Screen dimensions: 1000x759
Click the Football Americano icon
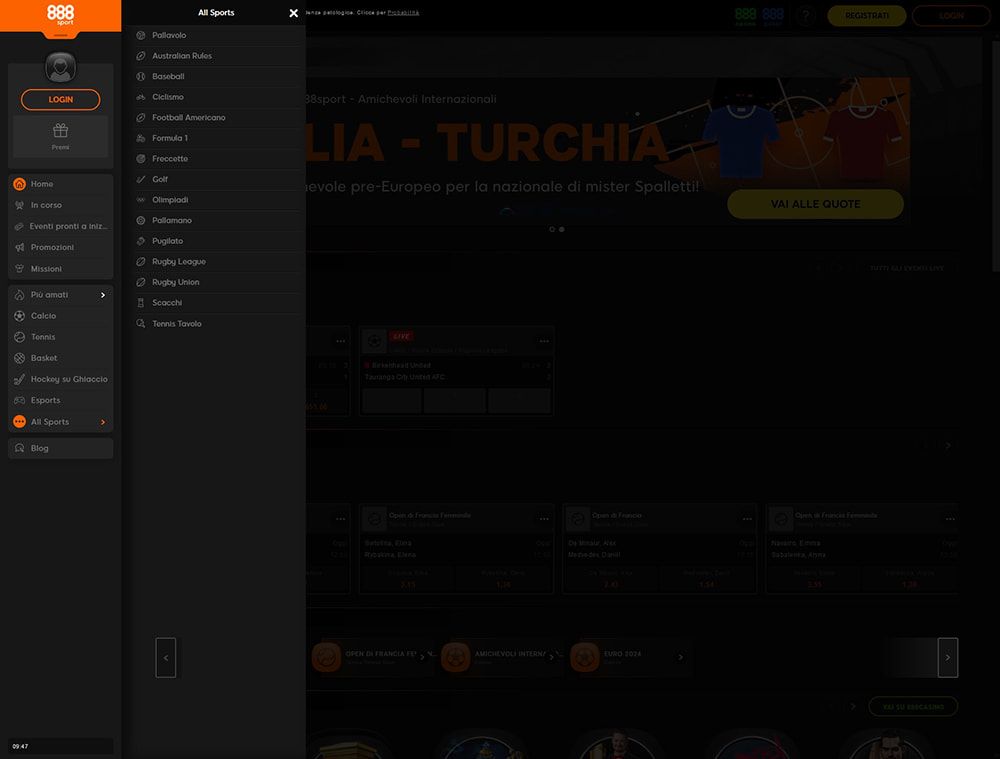coord(141,117)
